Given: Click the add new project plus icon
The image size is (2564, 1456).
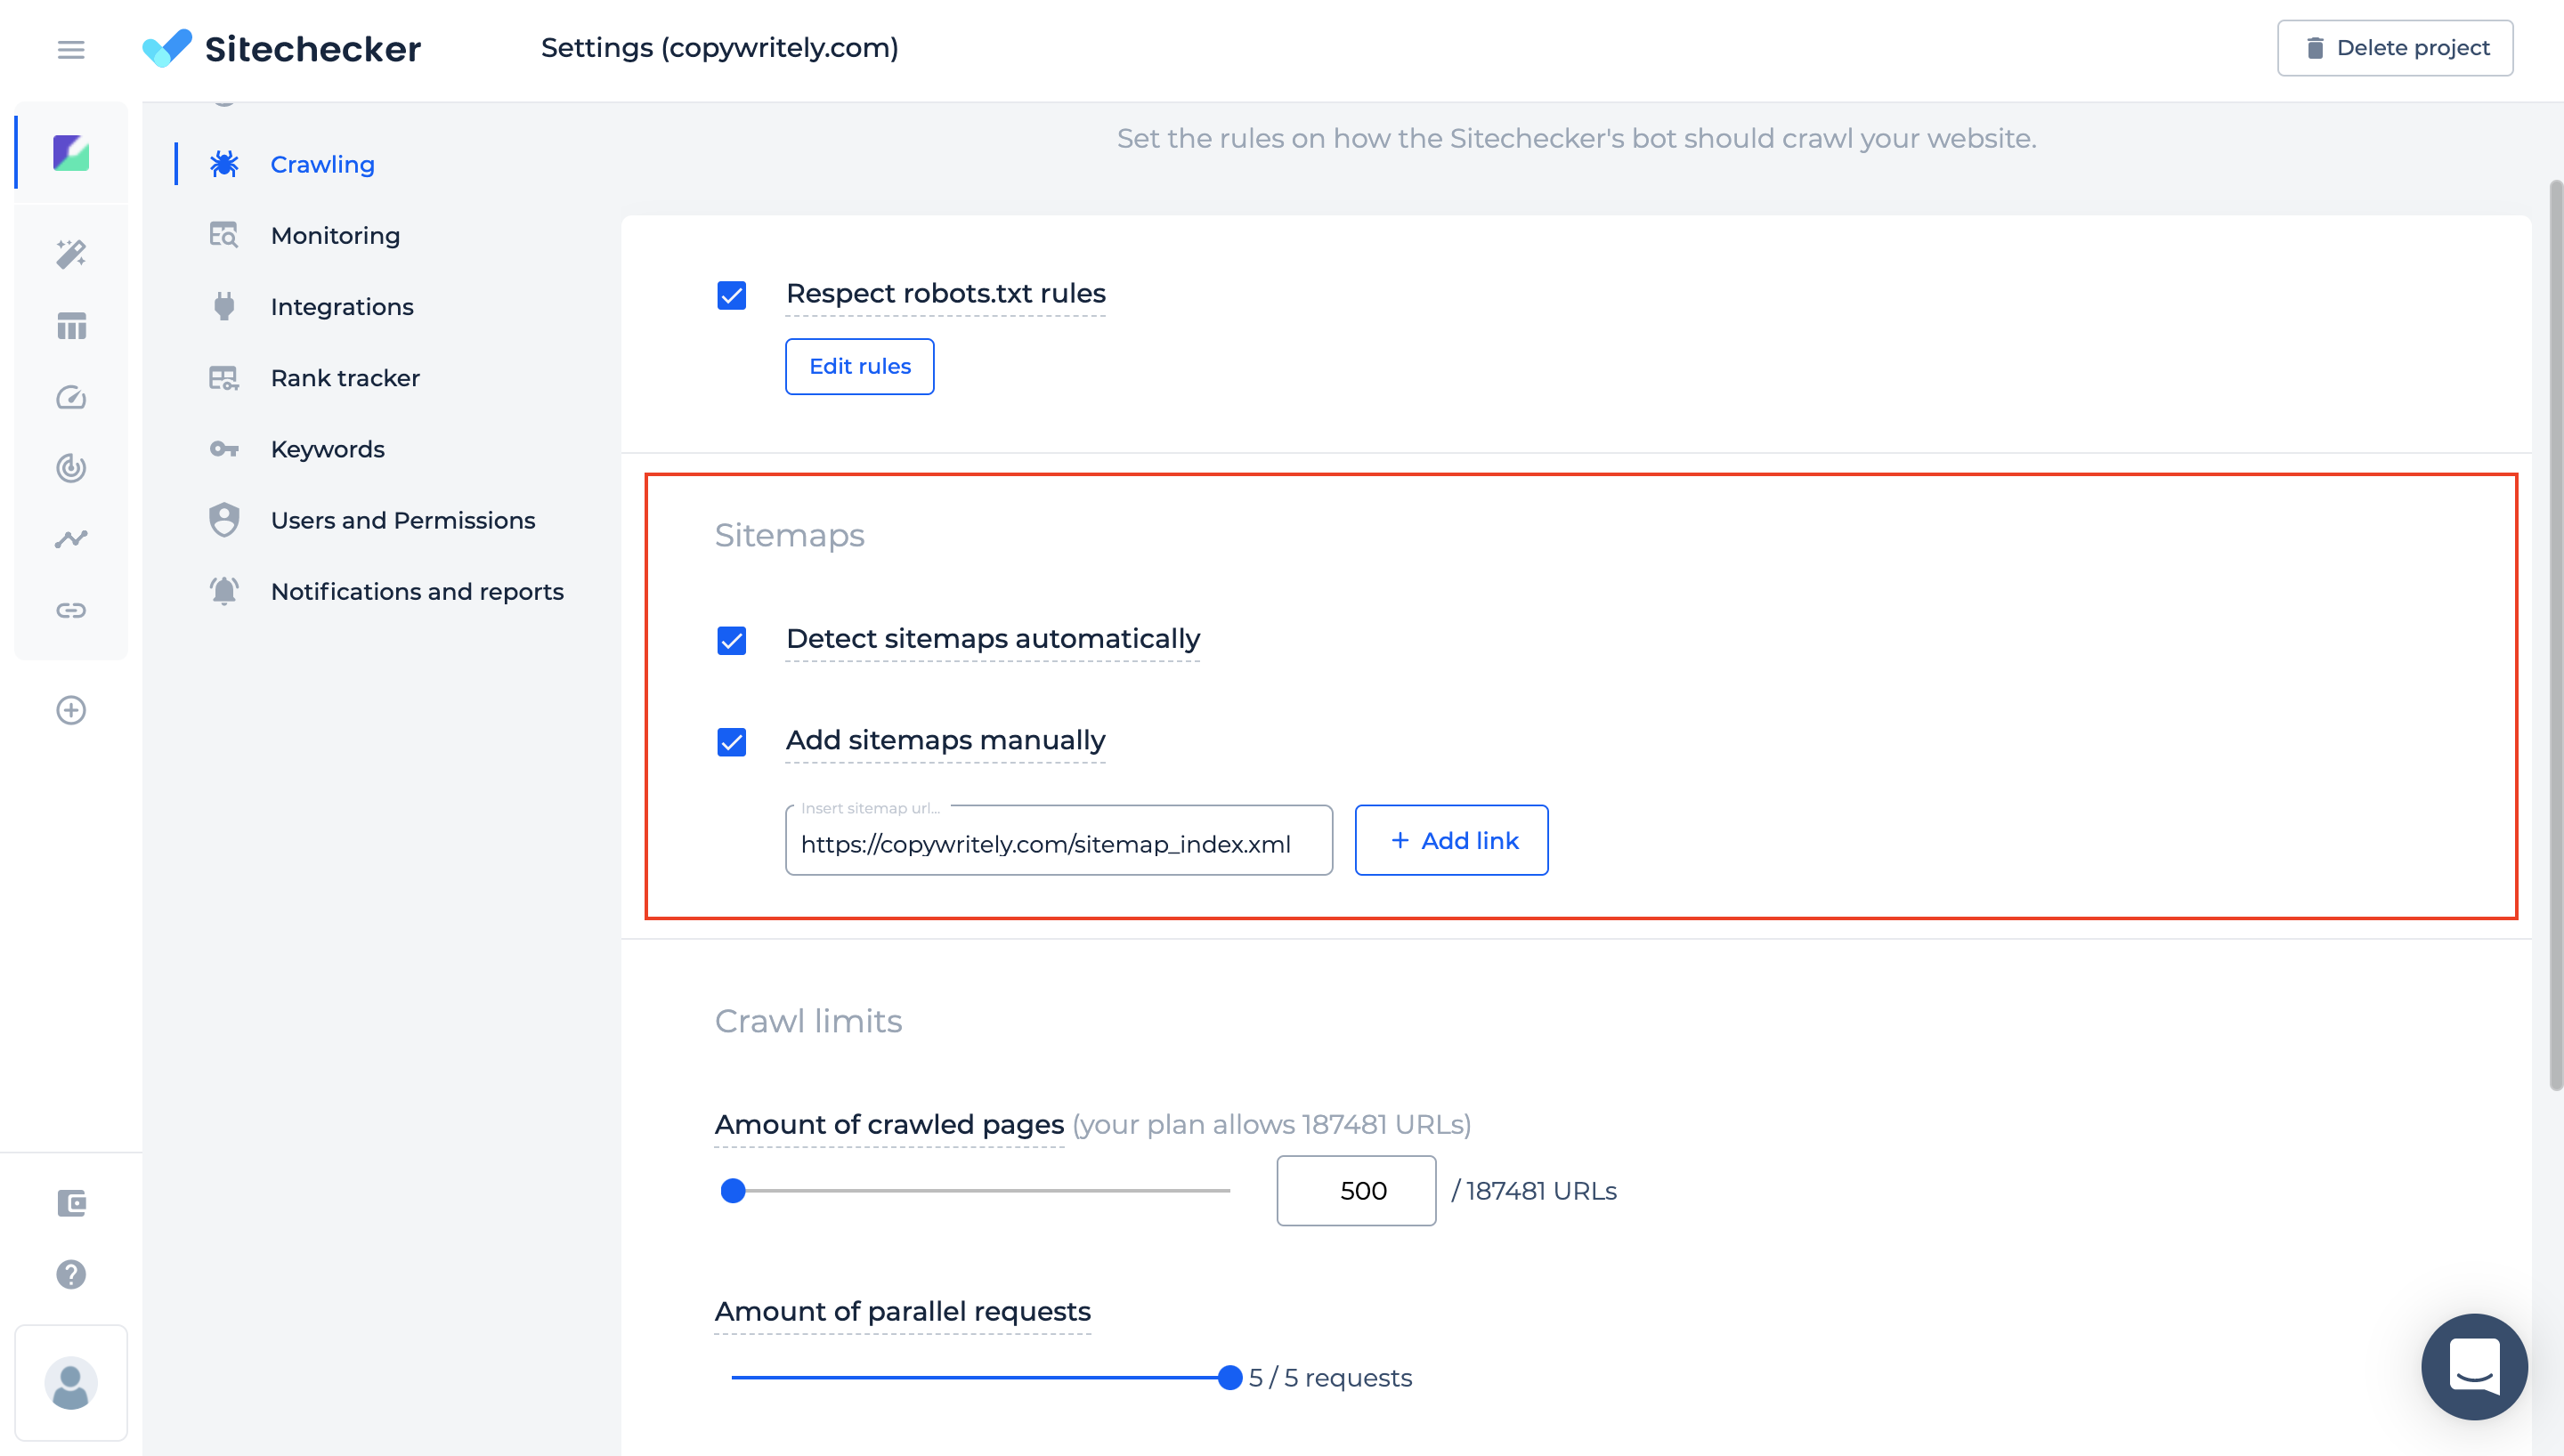Looking at the screenshot, I should click(x=70, y=709).
